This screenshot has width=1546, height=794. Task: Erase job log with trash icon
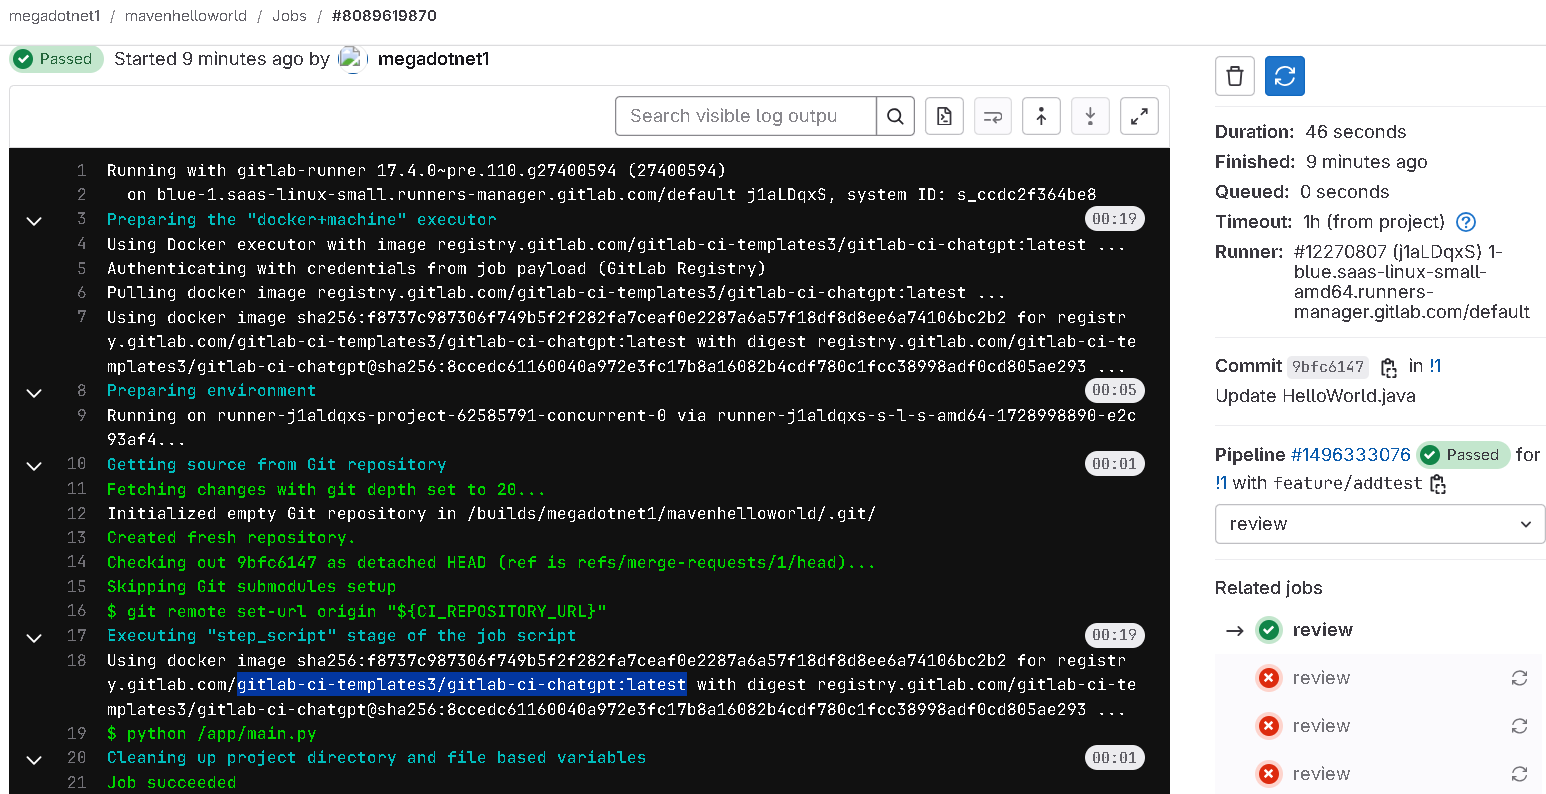[x=1235, y=76]
